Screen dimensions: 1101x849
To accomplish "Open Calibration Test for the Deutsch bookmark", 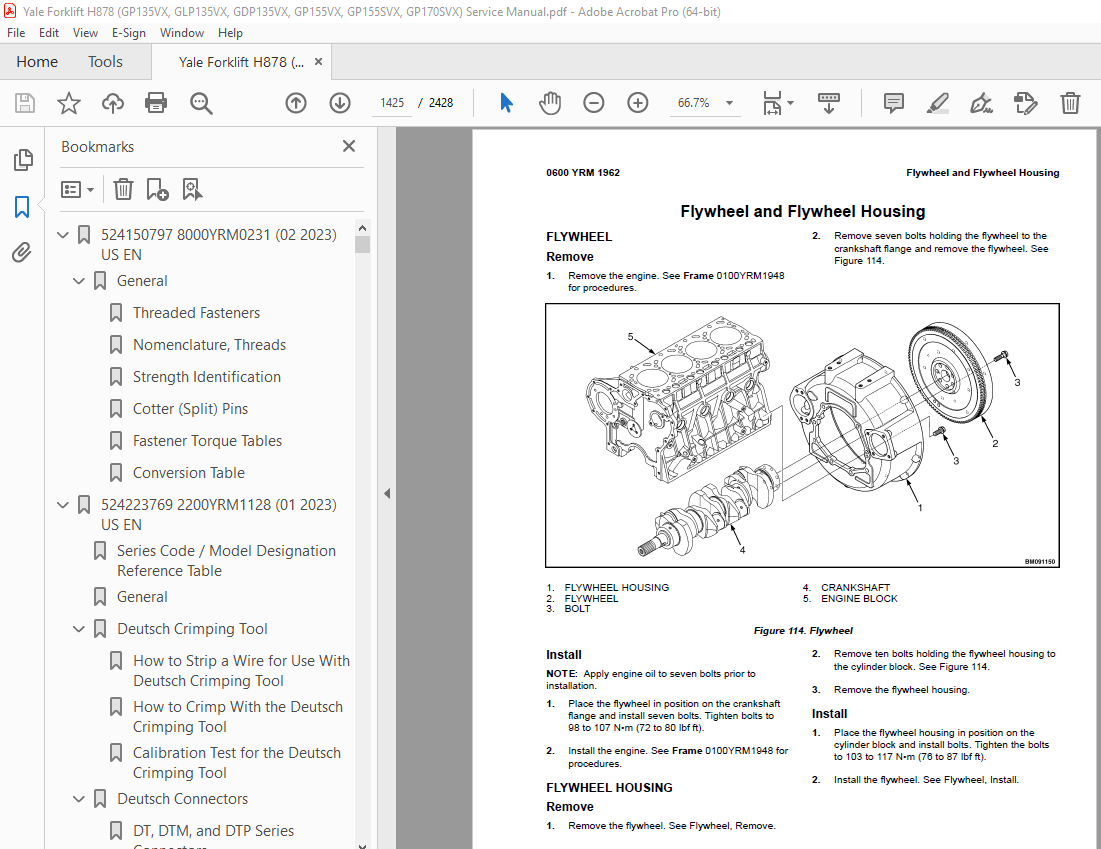I will coord(237,763).
